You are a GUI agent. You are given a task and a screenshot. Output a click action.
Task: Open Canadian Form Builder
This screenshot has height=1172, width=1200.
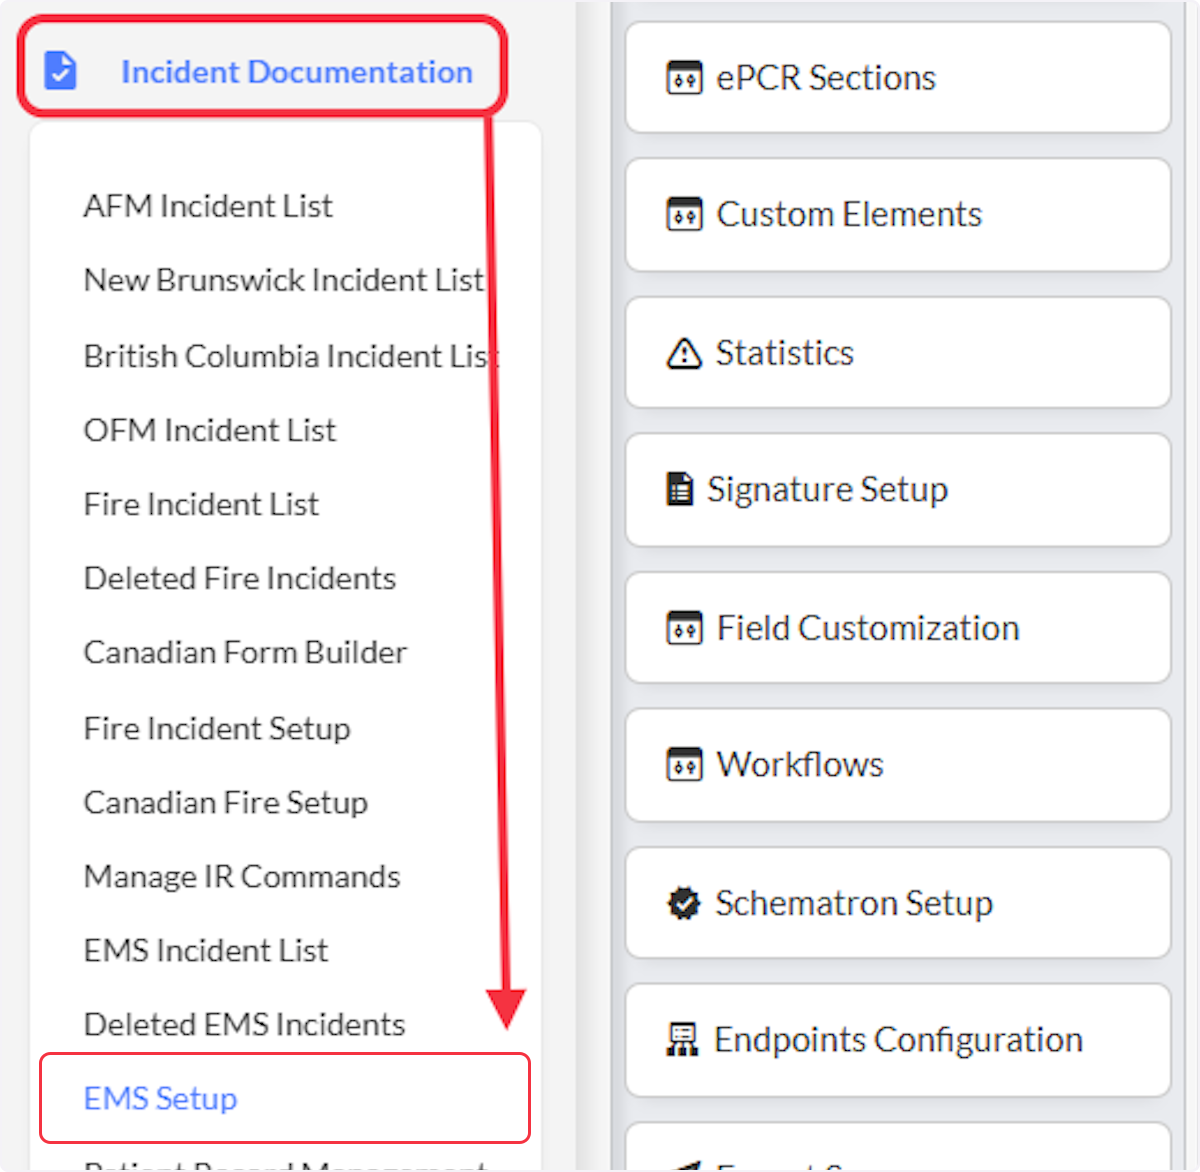pos(246,652)
